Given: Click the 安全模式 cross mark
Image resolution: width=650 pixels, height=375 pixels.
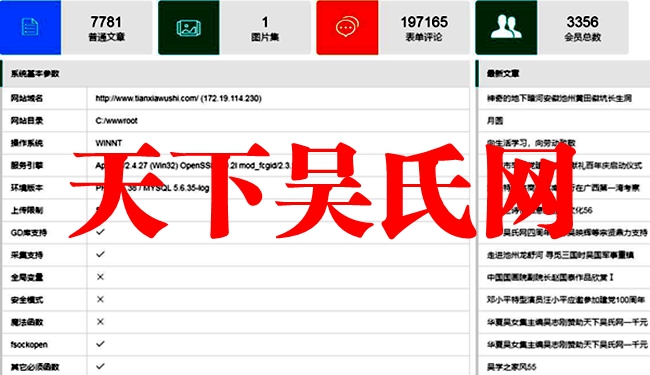Looking at the screenshot, I should tap(100, 299).
